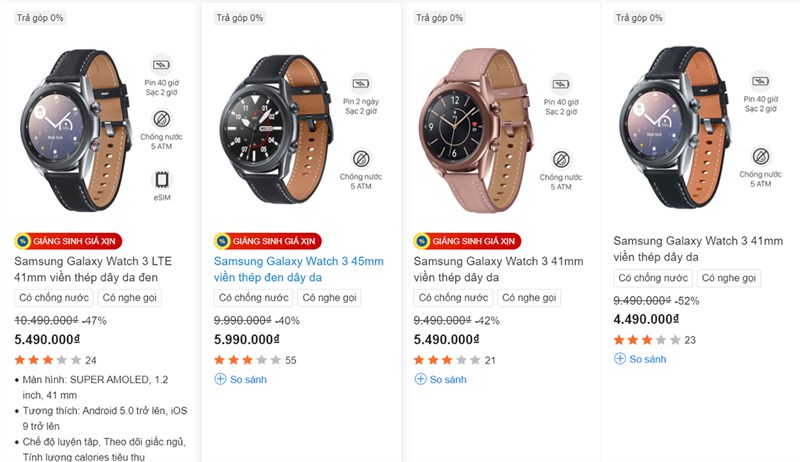
Task: Select 'Có nghe gọi' tag on rightmost watch
Action: click(x=728, y=278)
